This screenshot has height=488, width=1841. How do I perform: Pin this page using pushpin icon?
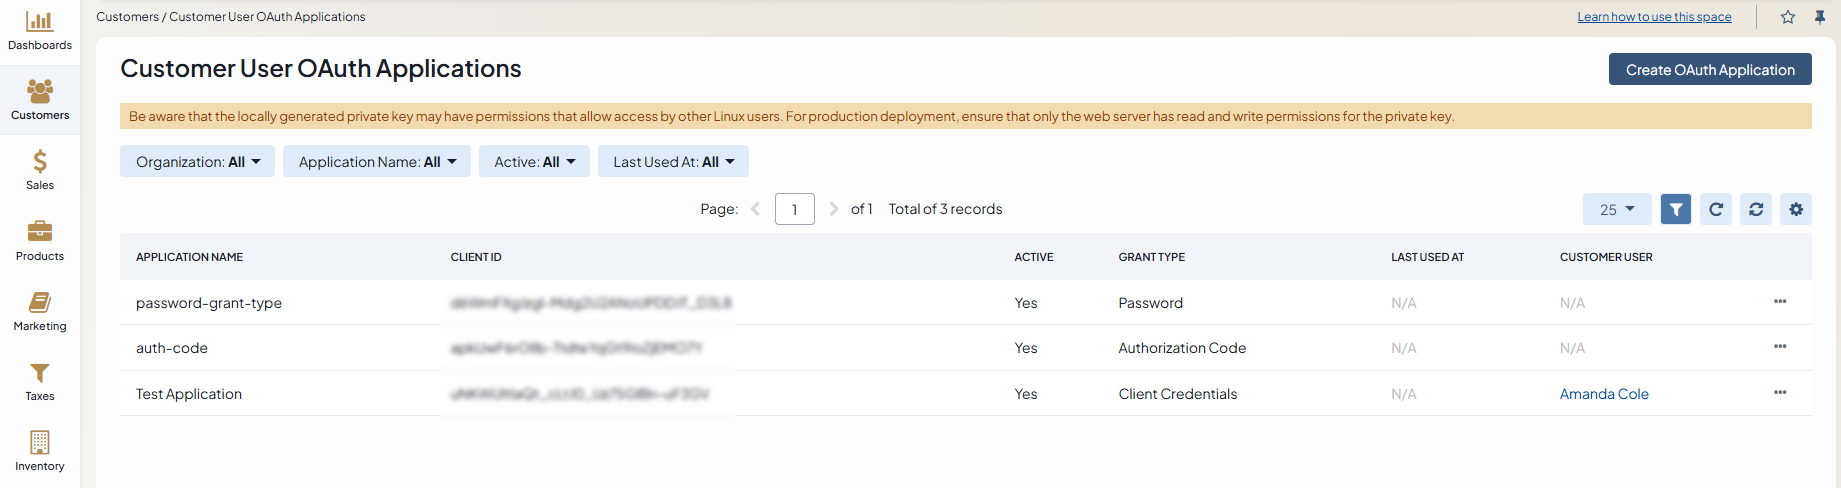[1820, 17]
